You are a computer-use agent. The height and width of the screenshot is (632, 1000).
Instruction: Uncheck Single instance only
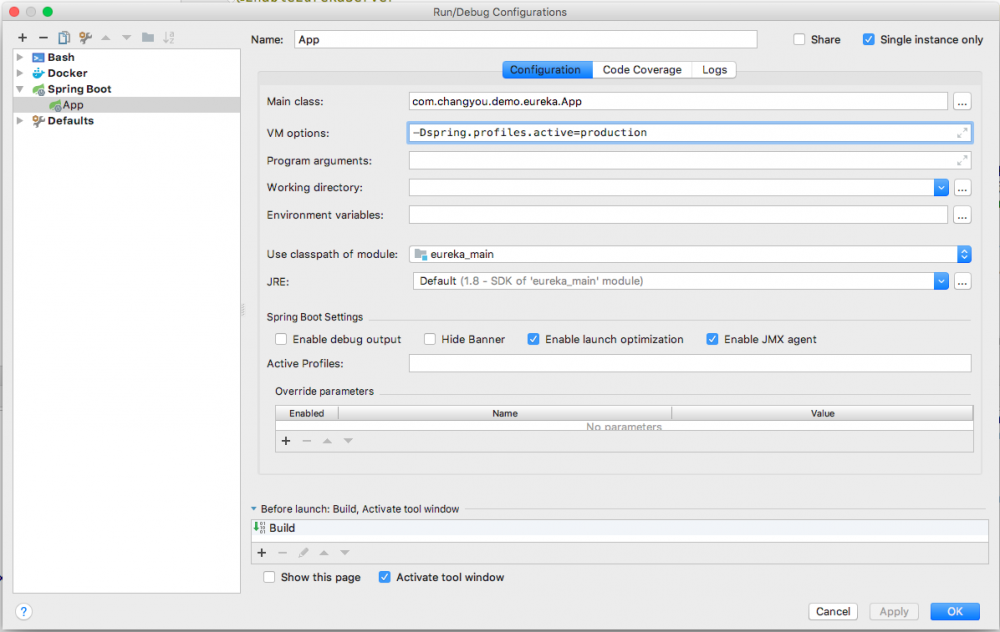[869, 40]
